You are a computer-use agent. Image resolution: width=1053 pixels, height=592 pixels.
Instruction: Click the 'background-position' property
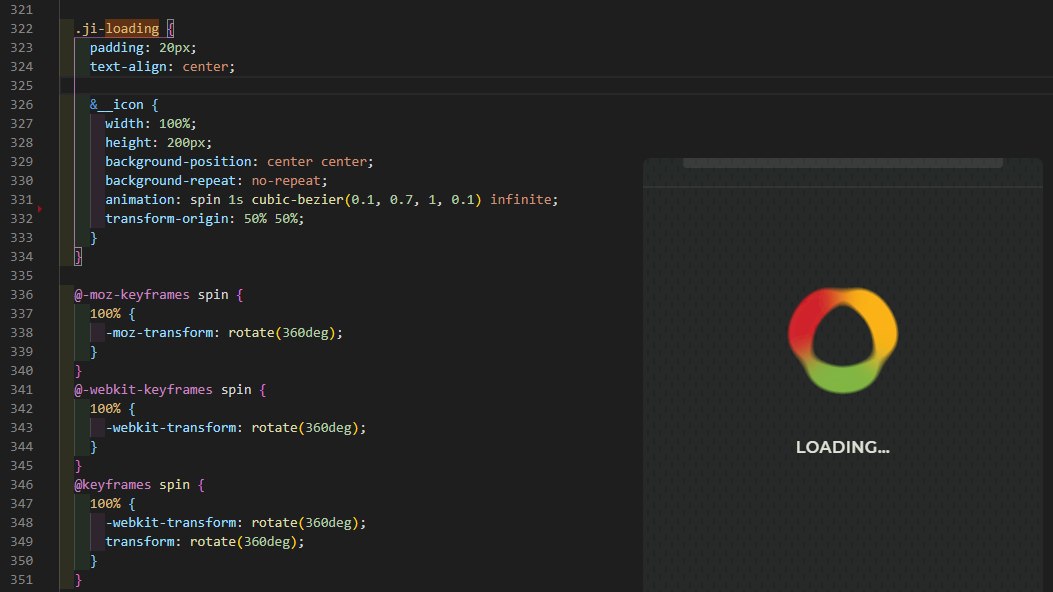pos(178,162)
